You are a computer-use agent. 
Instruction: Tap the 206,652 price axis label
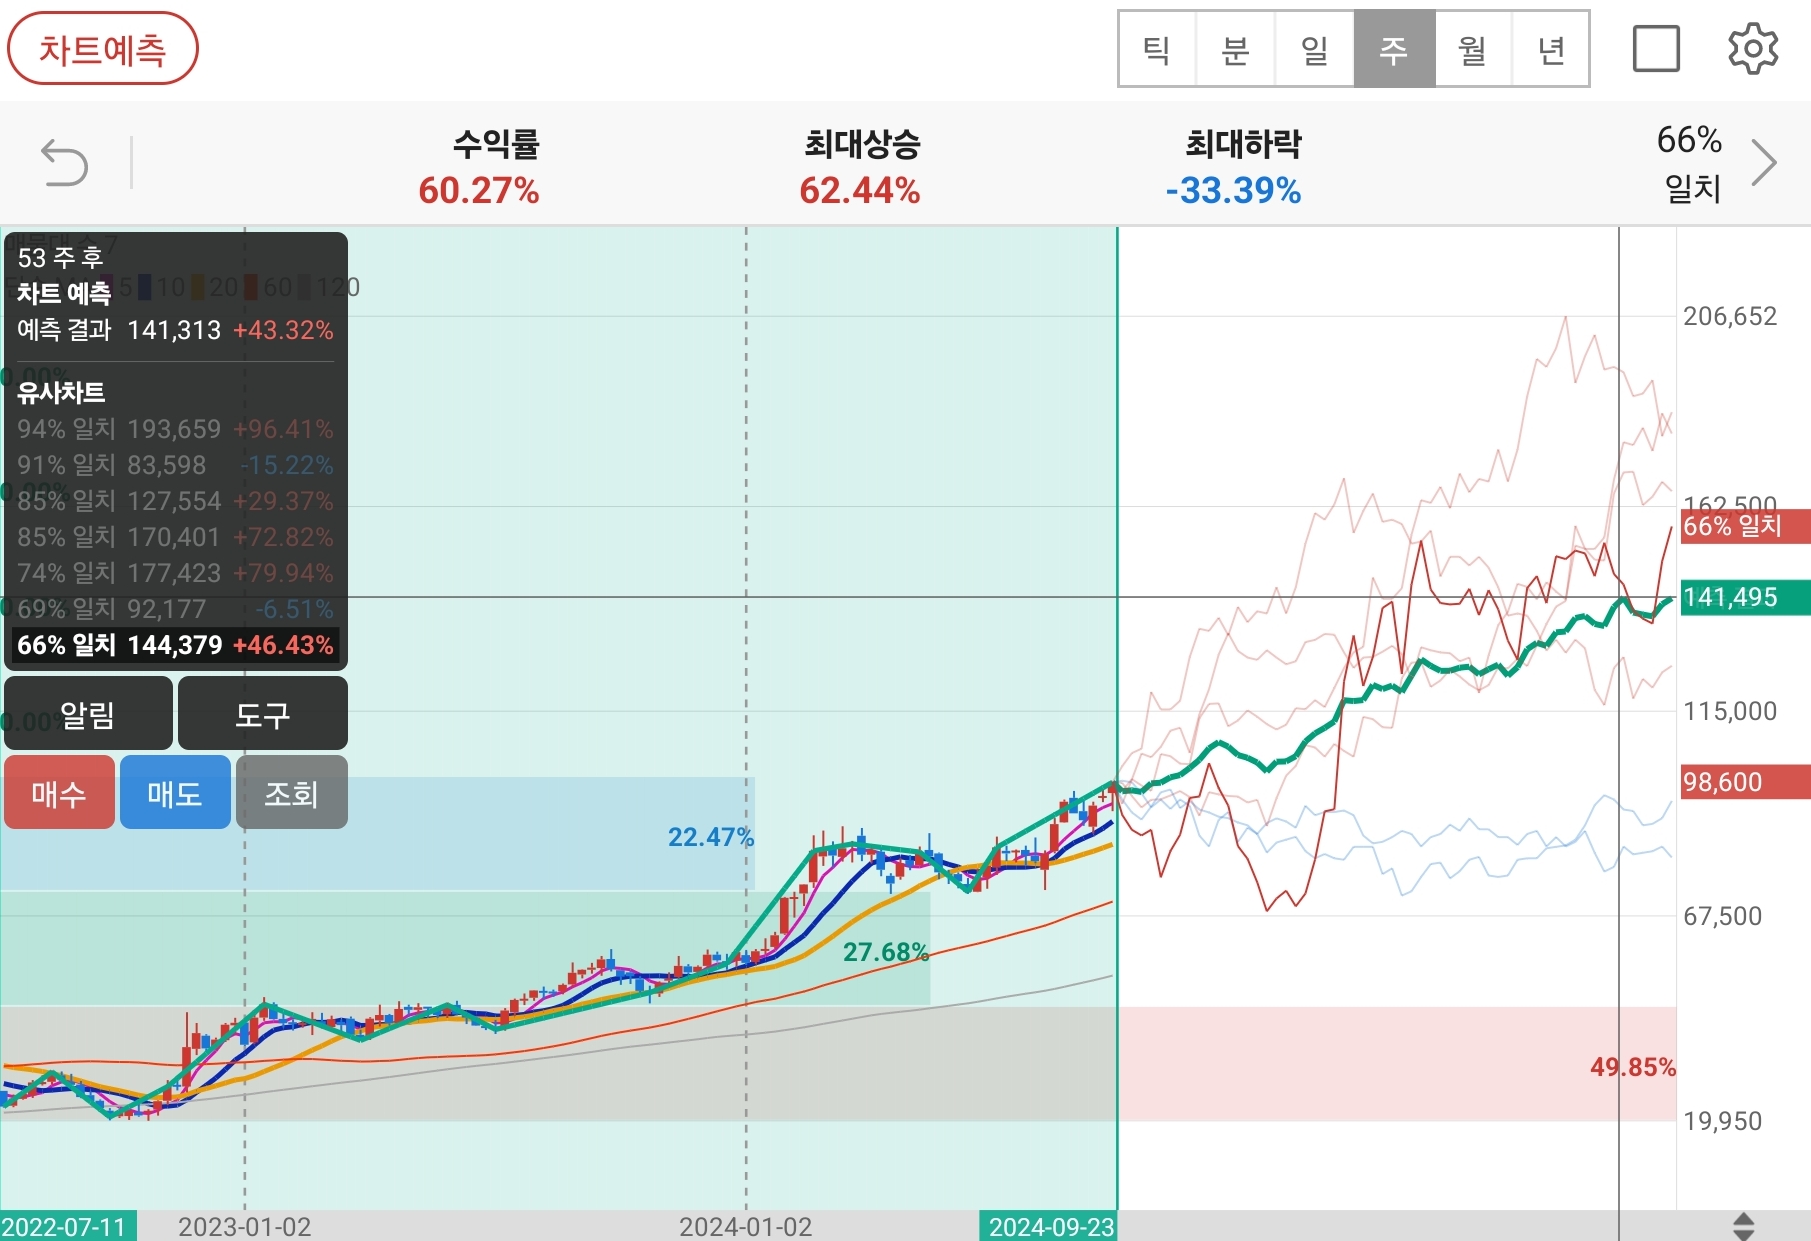1730,316
